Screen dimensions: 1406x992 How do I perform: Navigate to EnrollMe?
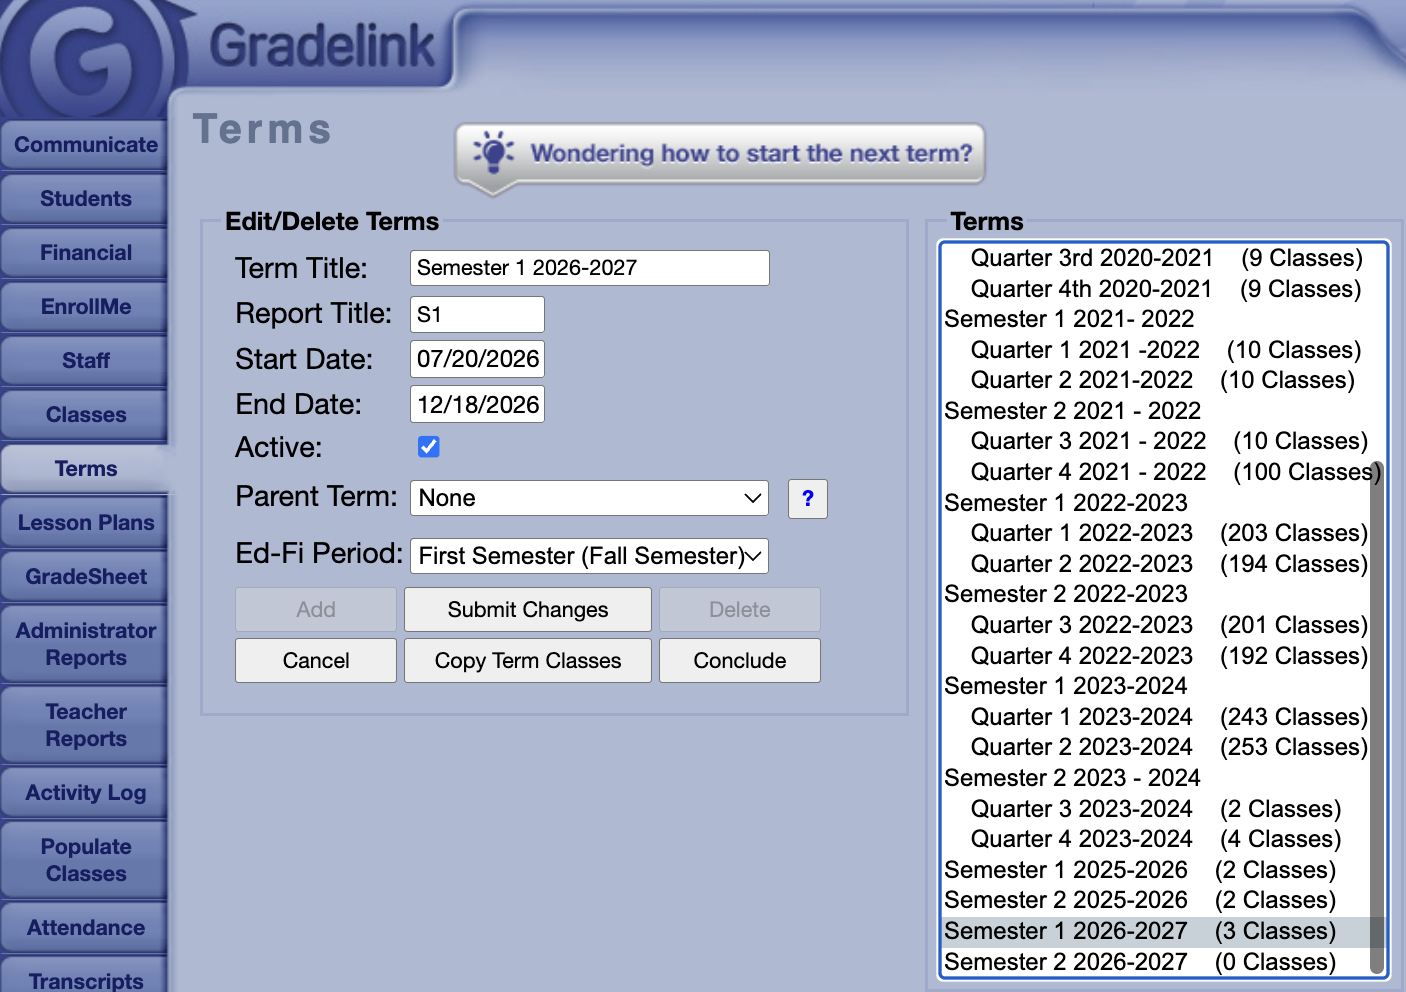[x=85, y=307]
